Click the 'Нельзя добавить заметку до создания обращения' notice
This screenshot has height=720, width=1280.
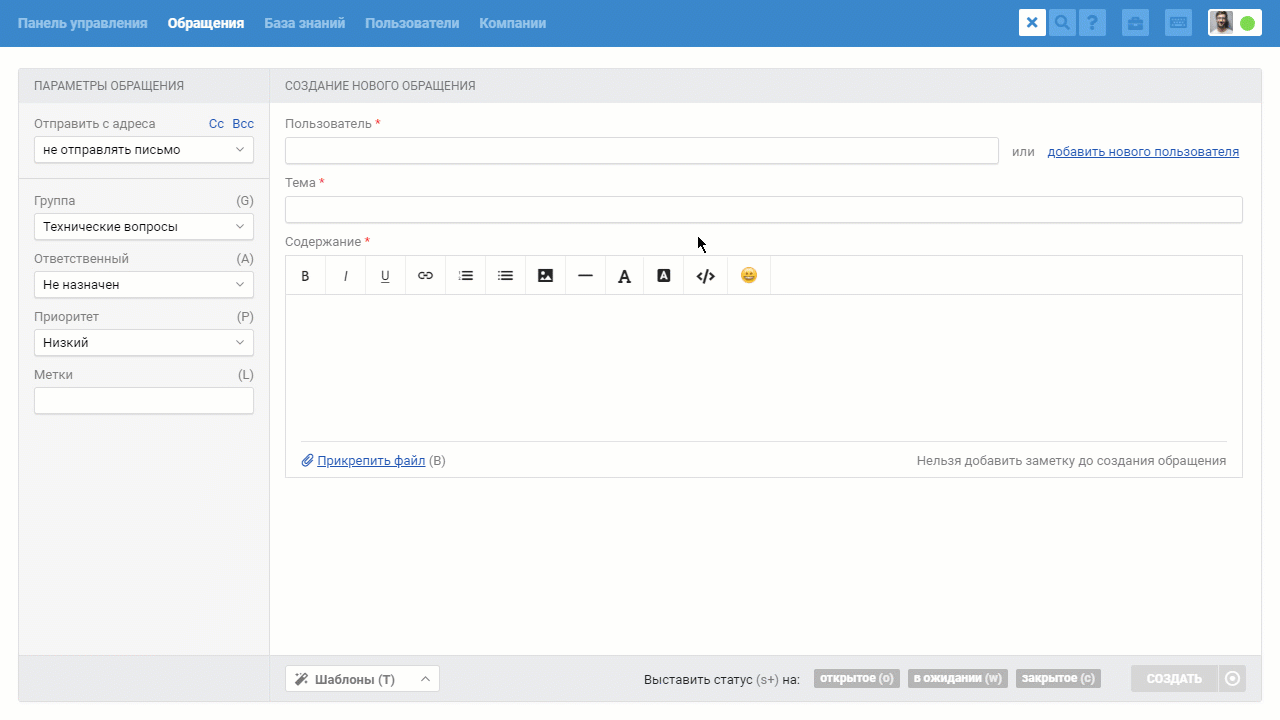click(1071, 461)
